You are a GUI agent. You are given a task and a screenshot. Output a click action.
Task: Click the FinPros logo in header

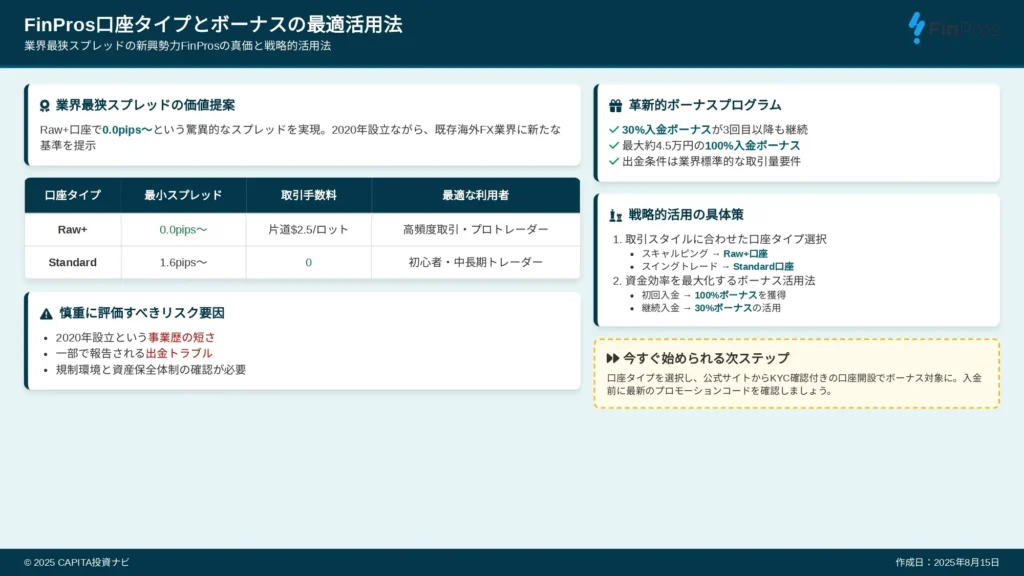coord(953,28)
